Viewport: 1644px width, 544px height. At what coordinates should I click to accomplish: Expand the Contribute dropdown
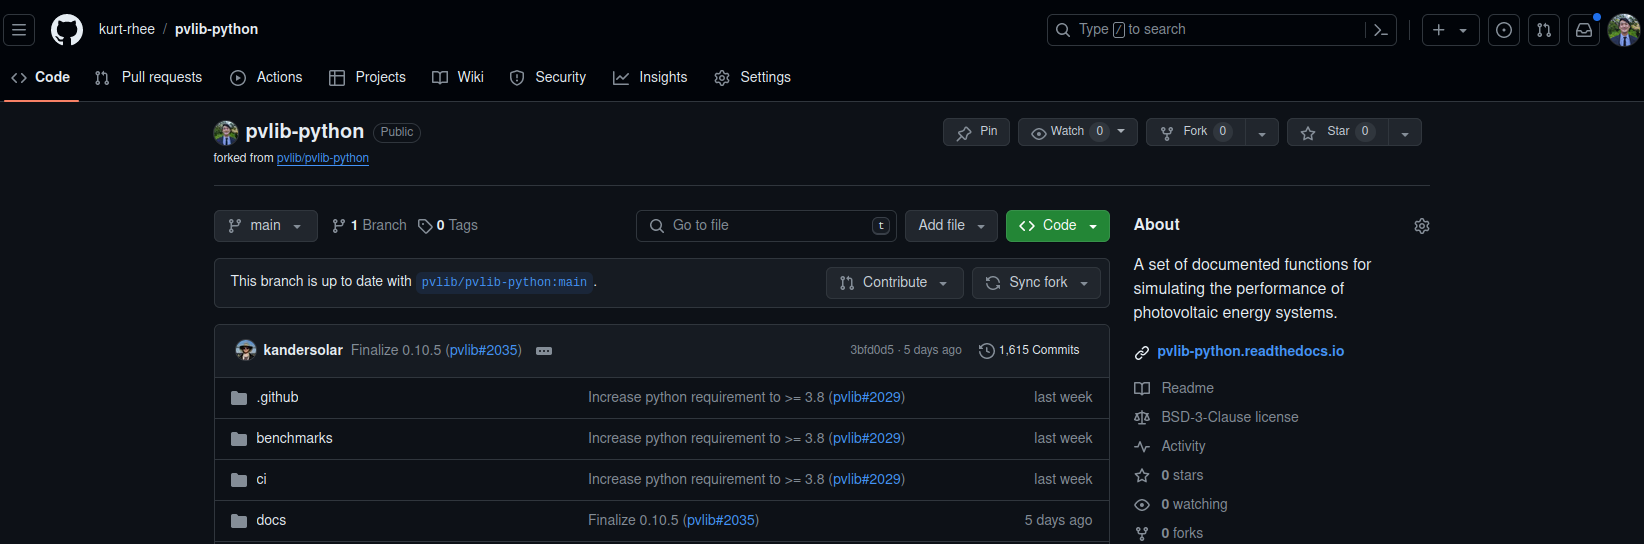895,283
